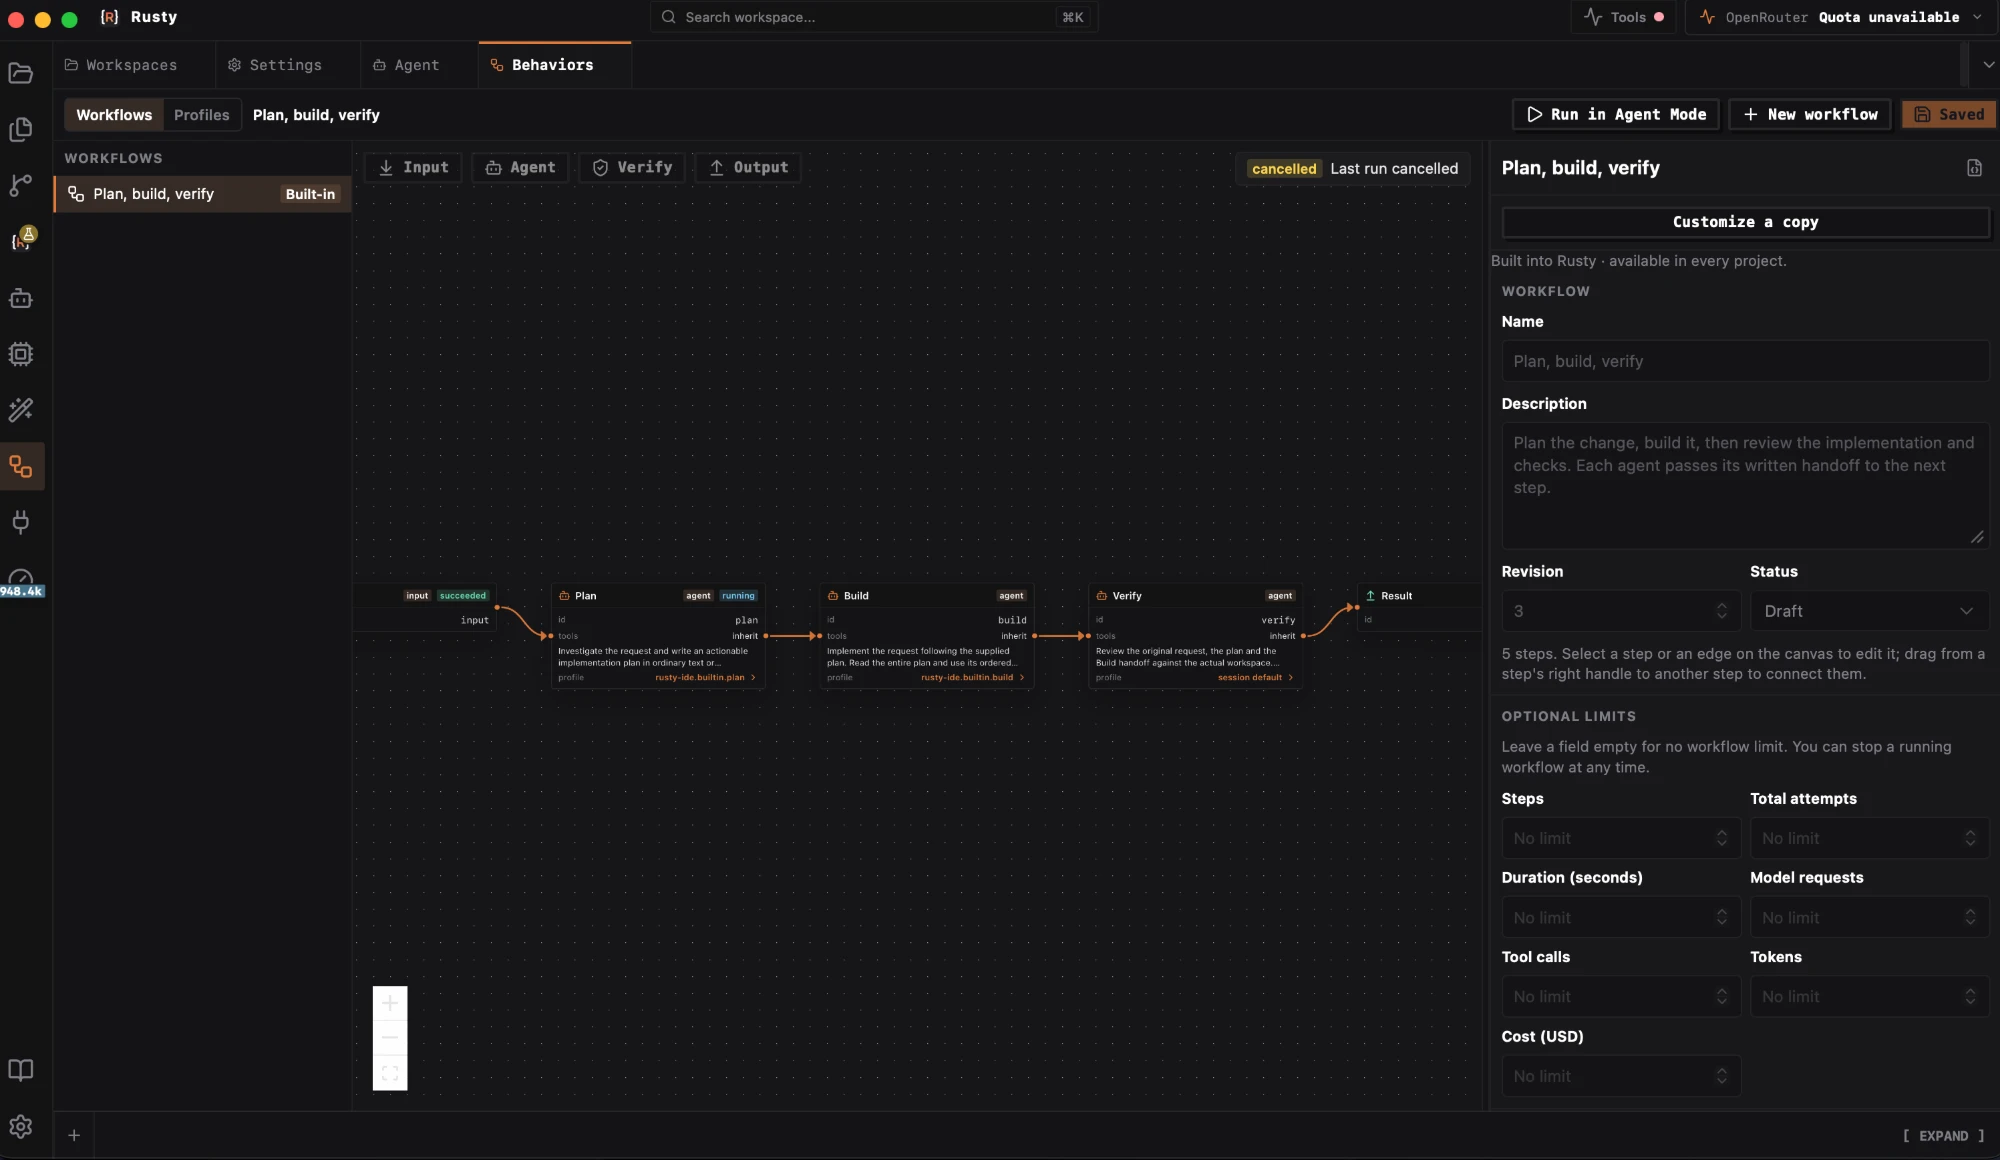Viewport: 2000px width, 1160px height.
Task: Open the Verify node session default chevron
Action: pyautogui.click(x=1290, y=678)
